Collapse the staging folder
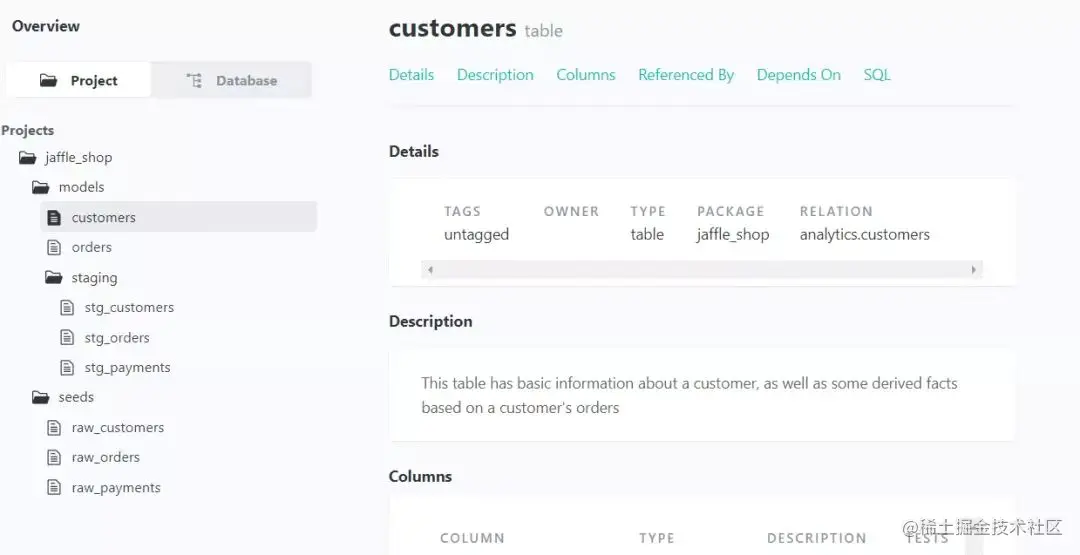 54,277
